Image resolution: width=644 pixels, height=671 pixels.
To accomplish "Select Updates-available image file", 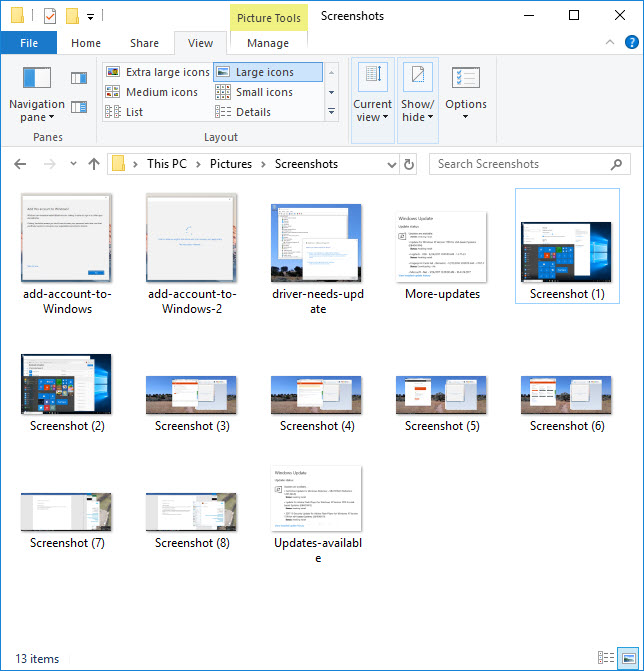I will tap(316, 499).
